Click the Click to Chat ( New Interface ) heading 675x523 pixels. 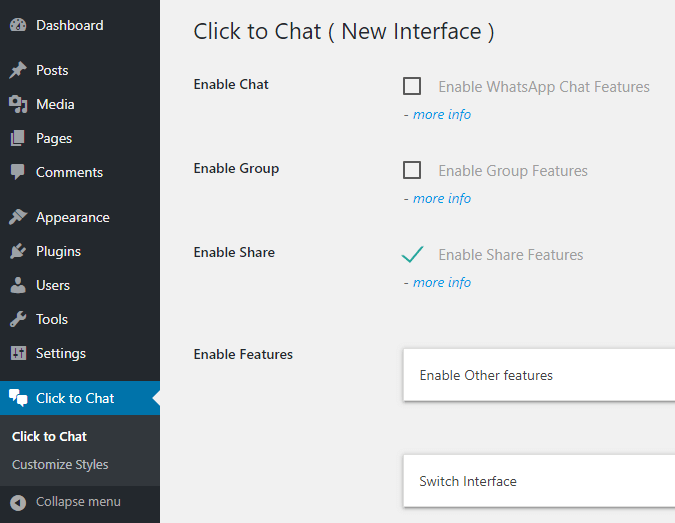[344, 32]
